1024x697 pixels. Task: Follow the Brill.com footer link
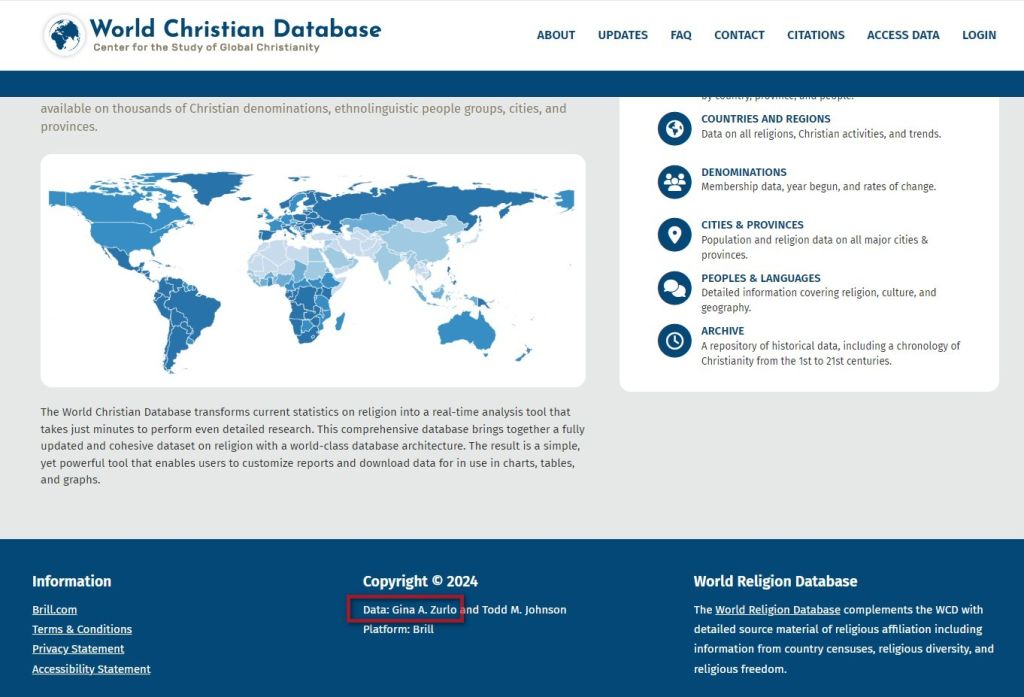pos(54,609)
